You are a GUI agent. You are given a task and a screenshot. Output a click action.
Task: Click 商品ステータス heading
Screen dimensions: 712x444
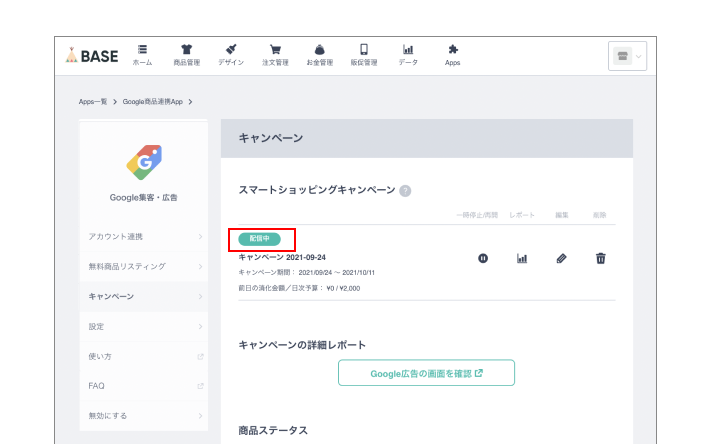click(x=273, y=430)
